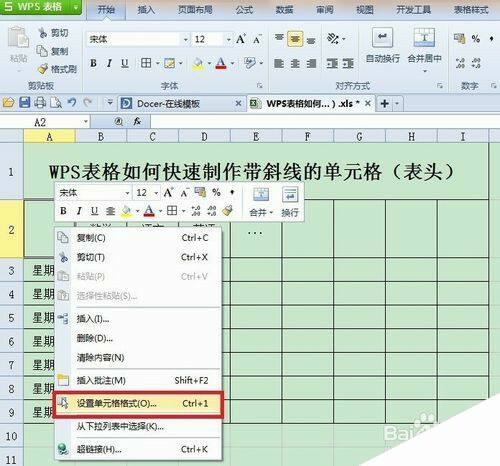Click the center horizontally icon in ribbon
This screenshot has height=466, width=500.
[x=295, y=63]
